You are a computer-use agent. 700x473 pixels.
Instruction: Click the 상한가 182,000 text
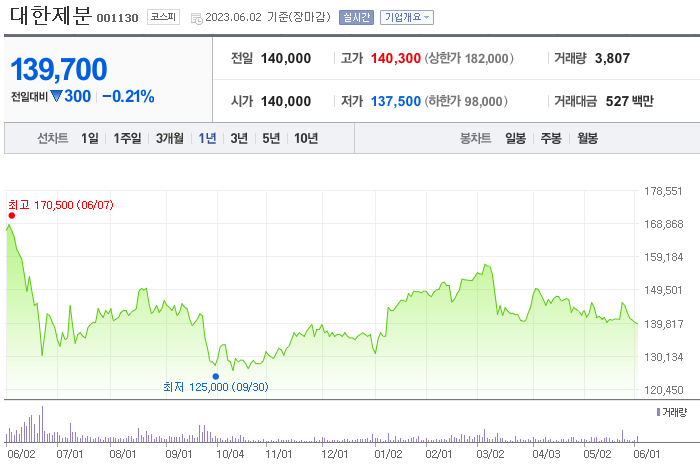point(469,58)
